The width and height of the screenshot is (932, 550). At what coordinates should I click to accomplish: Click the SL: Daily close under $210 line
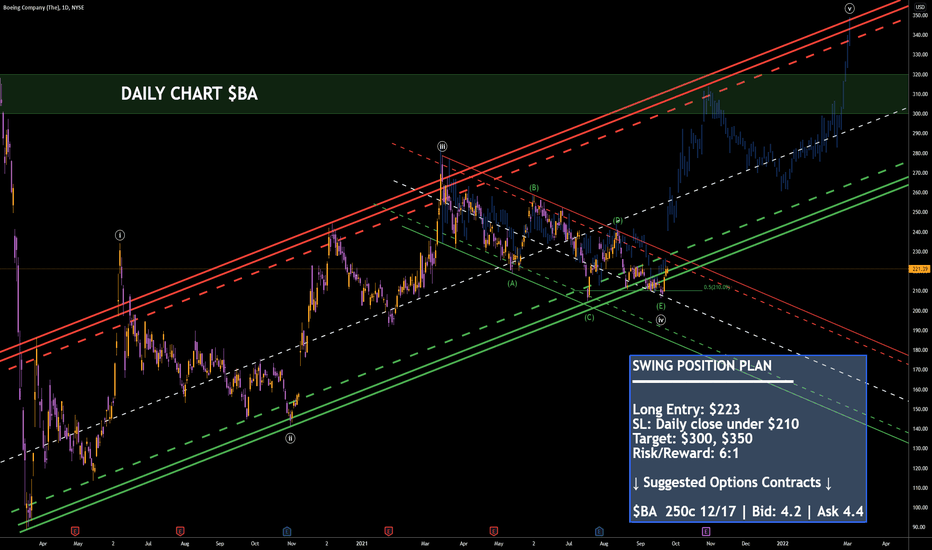pyautogui.click(x=716, y=424)
